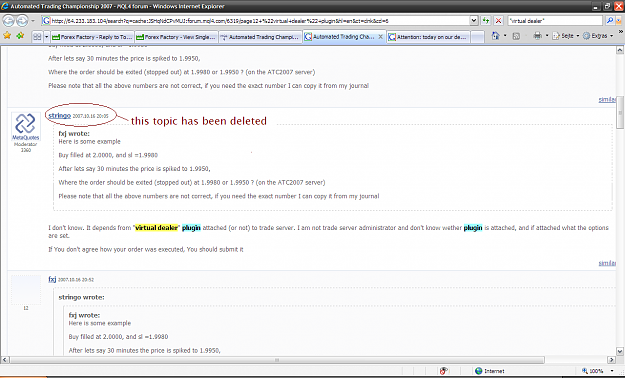Viewport: 625px width, 378px height.
Task: Expand the address bar history dropdown
Action: [x=474, y=21]
